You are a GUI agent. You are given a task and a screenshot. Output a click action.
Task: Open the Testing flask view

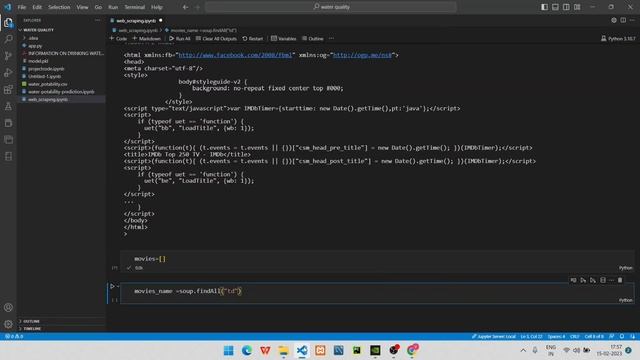[x=8, y=106]
